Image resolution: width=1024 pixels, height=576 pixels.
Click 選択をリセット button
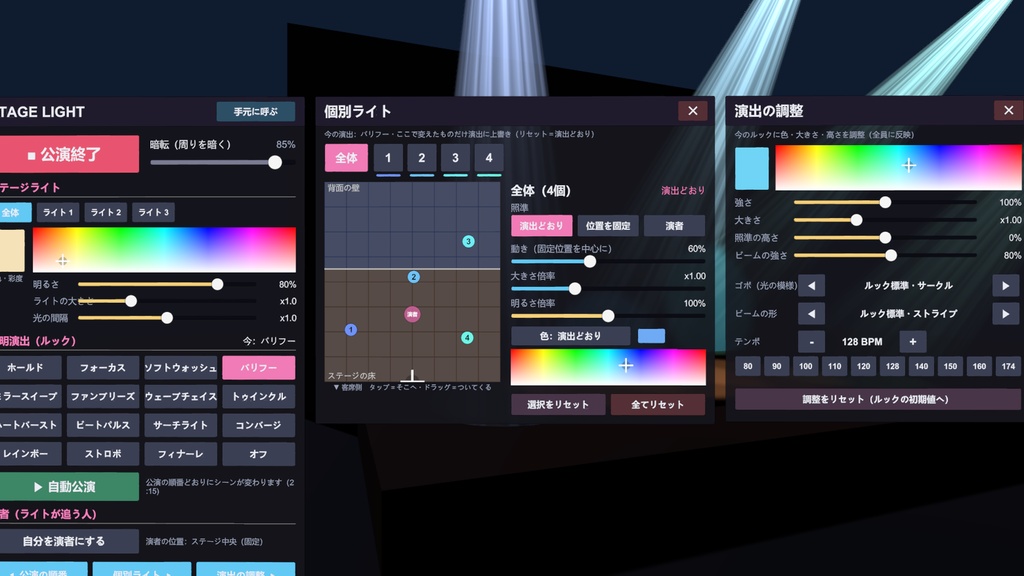pos(558,404)
